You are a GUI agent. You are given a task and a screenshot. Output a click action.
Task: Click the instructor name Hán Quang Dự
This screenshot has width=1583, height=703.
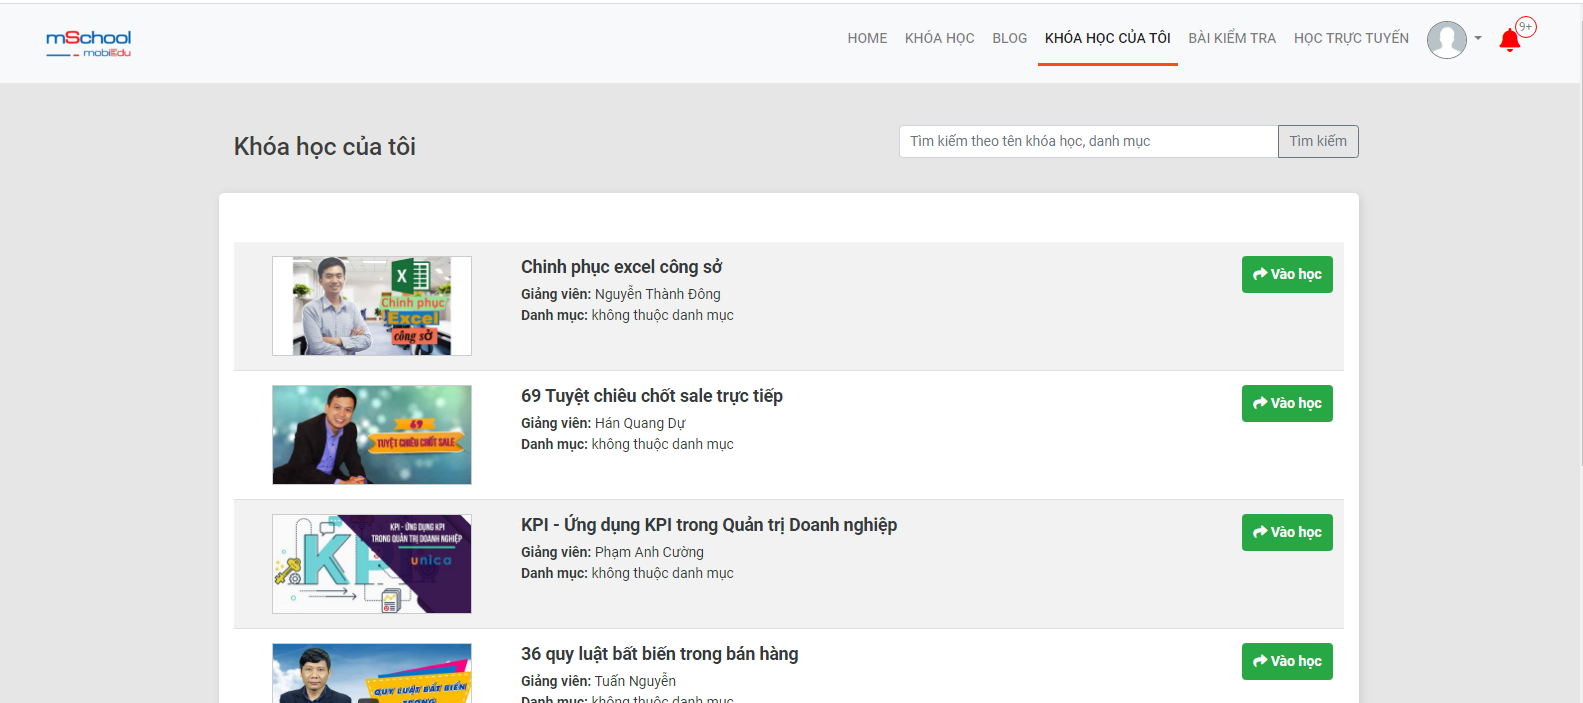coord(640,423)
